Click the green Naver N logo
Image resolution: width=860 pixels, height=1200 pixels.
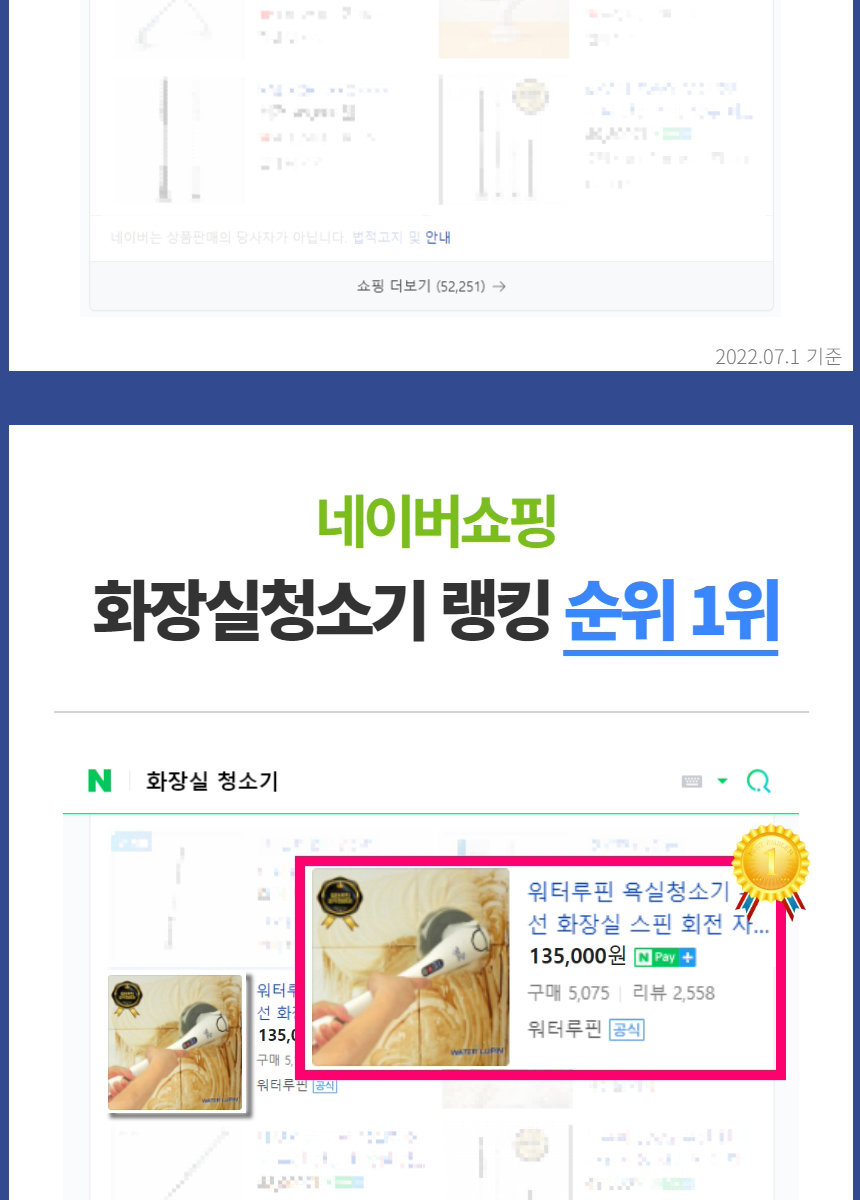(x=99, y=781)
